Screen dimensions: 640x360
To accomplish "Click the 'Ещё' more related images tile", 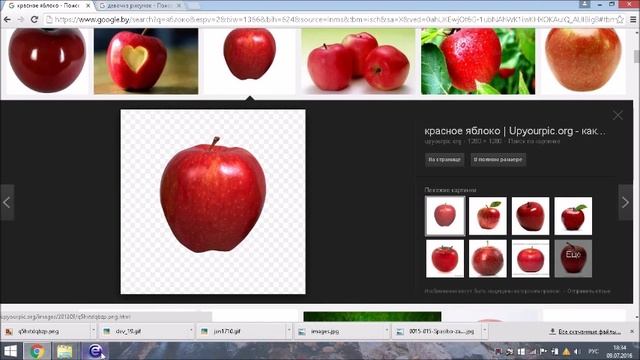I will (573, 259).
